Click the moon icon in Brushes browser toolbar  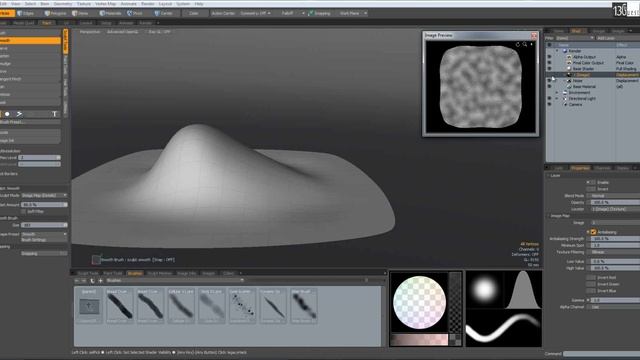[x=92, y=280]
